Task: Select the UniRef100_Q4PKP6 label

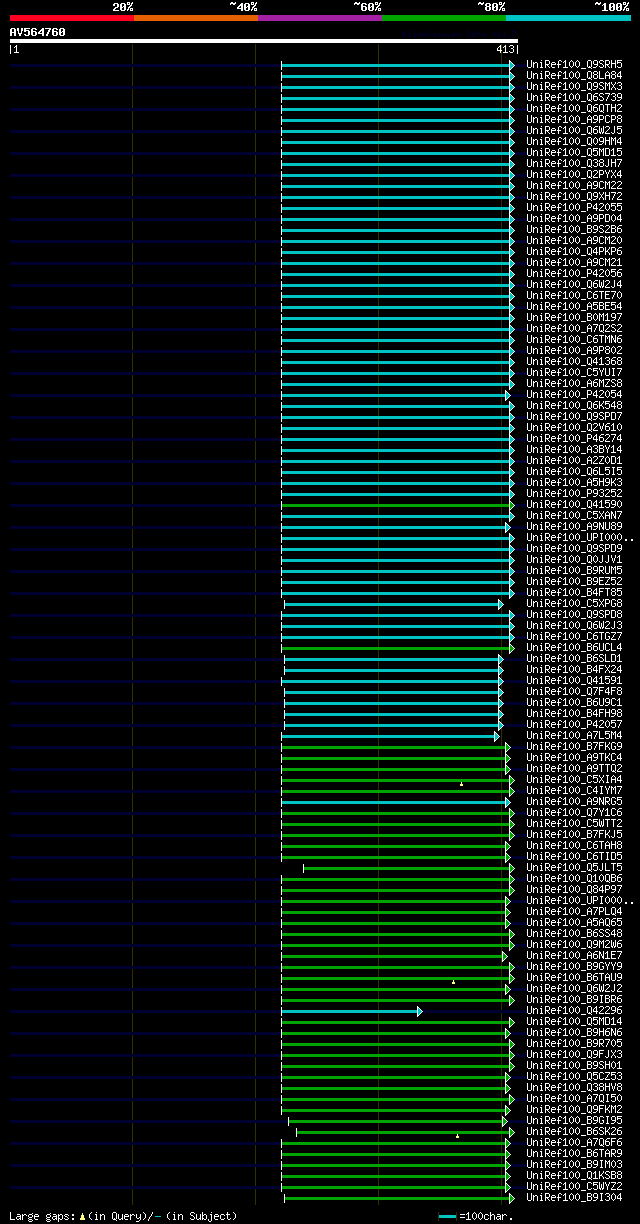Action: 574,251
